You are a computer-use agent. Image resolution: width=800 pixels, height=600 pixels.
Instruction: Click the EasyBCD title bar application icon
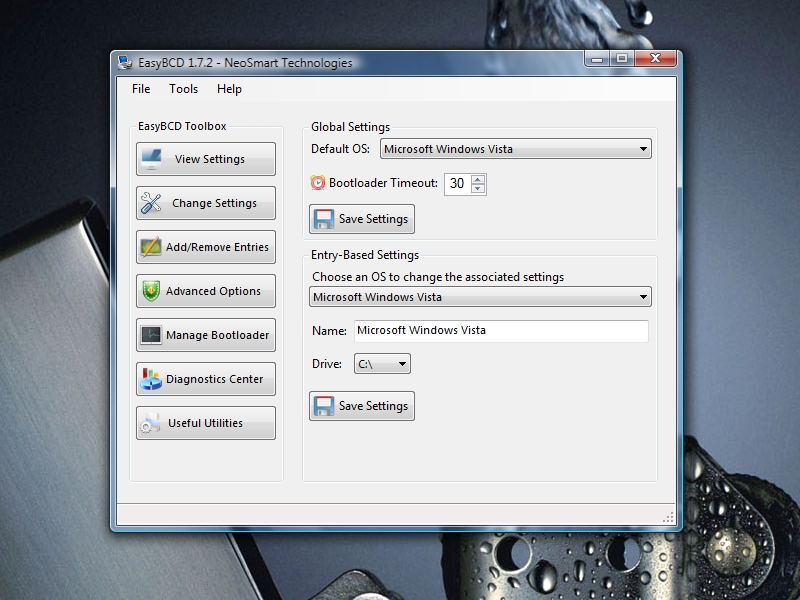(x=125, y=62)
